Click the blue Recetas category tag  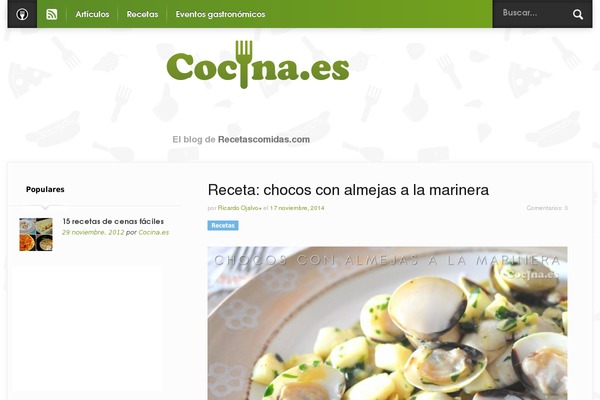[223, 225]
